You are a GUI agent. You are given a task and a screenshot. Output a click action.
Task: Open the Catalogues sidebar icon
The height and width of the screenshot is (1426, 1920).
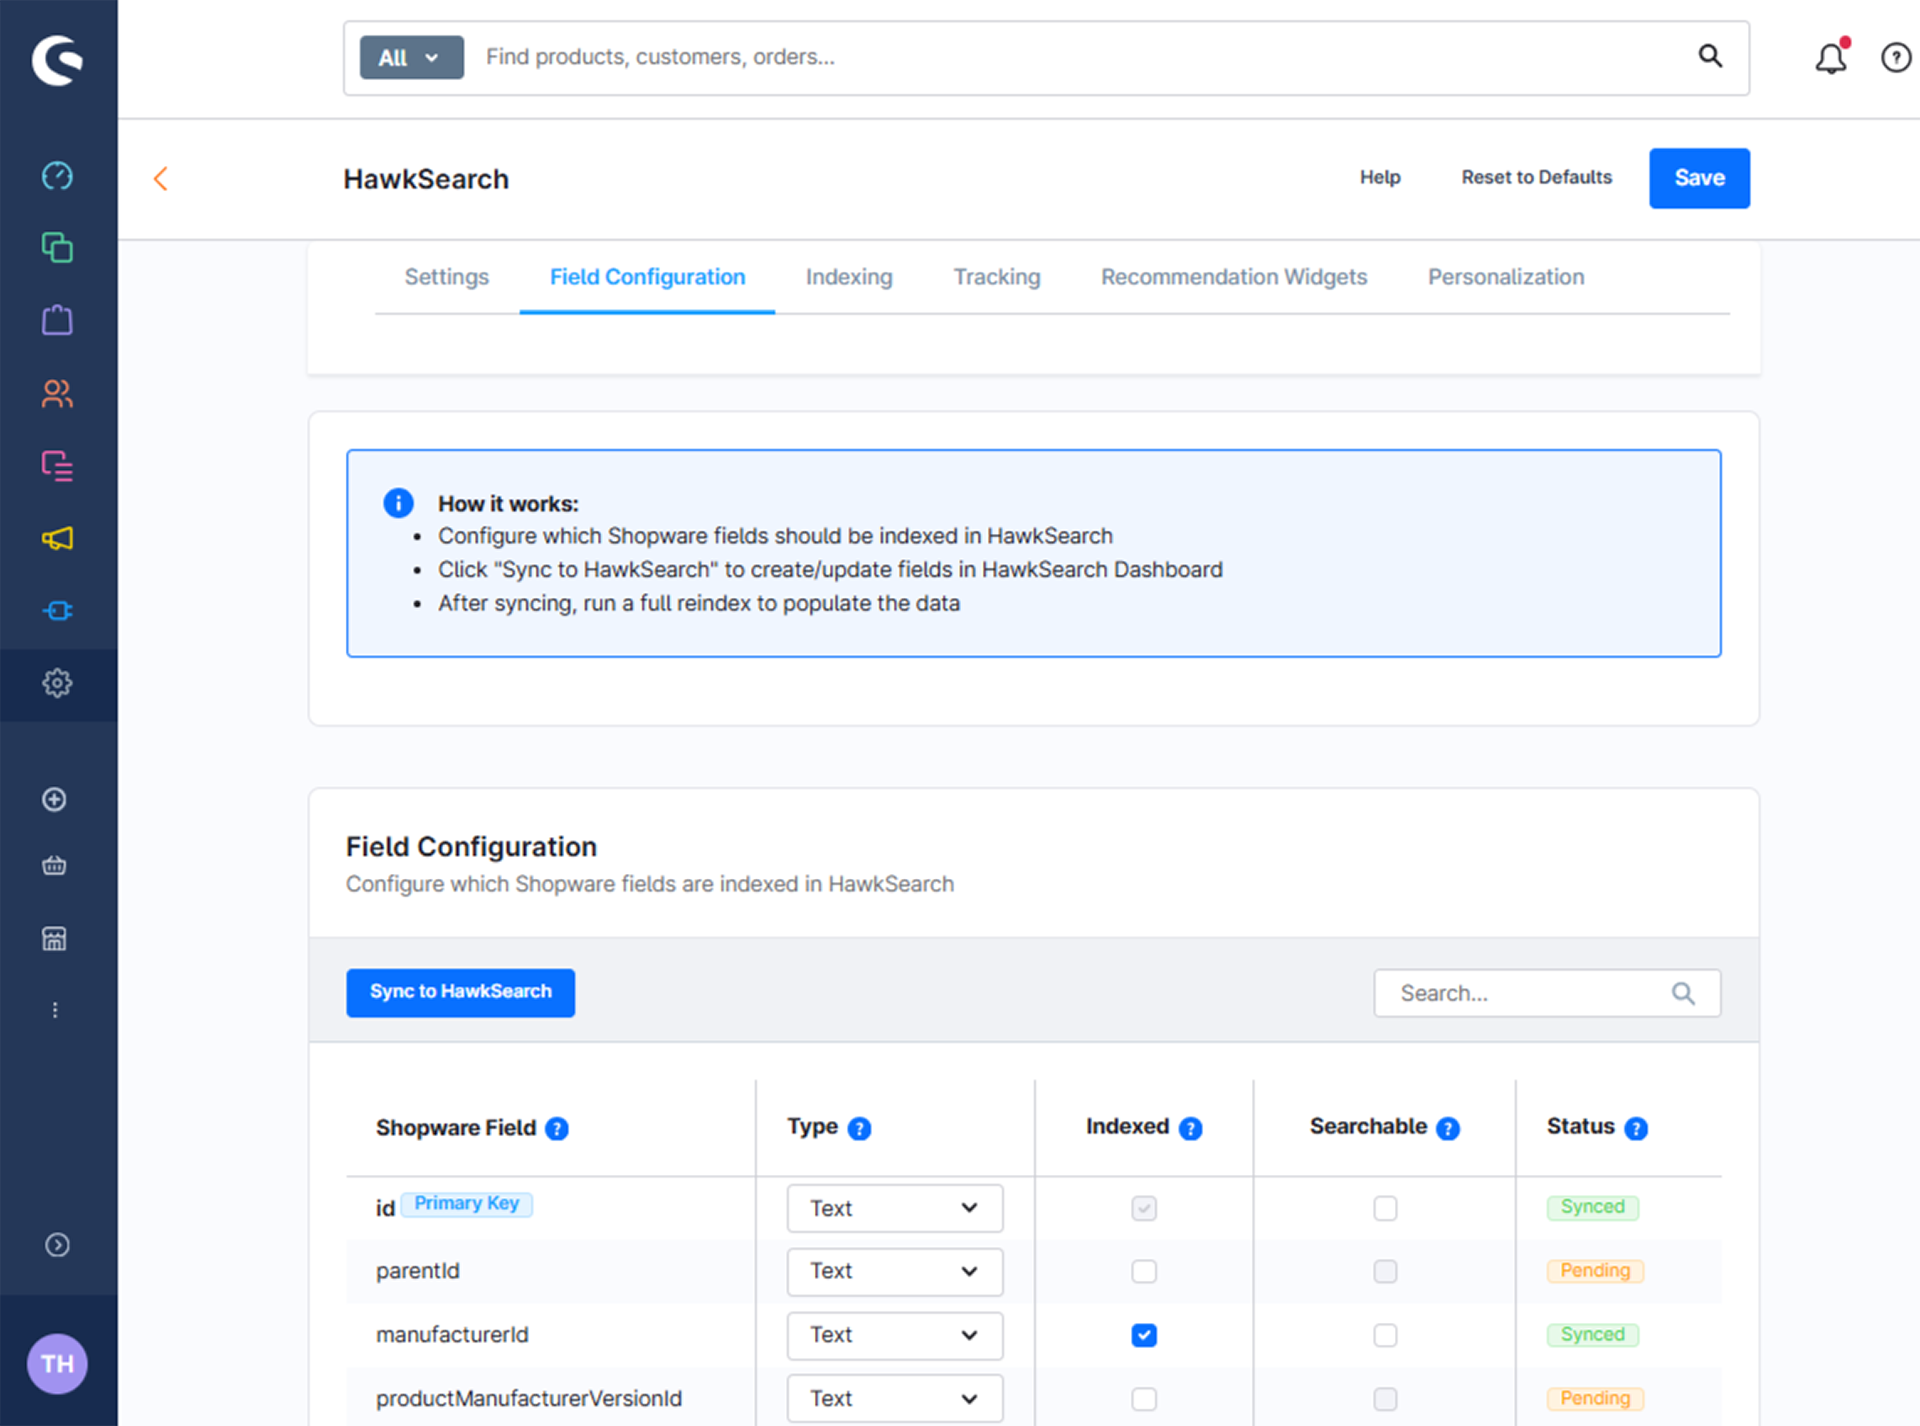57,247
